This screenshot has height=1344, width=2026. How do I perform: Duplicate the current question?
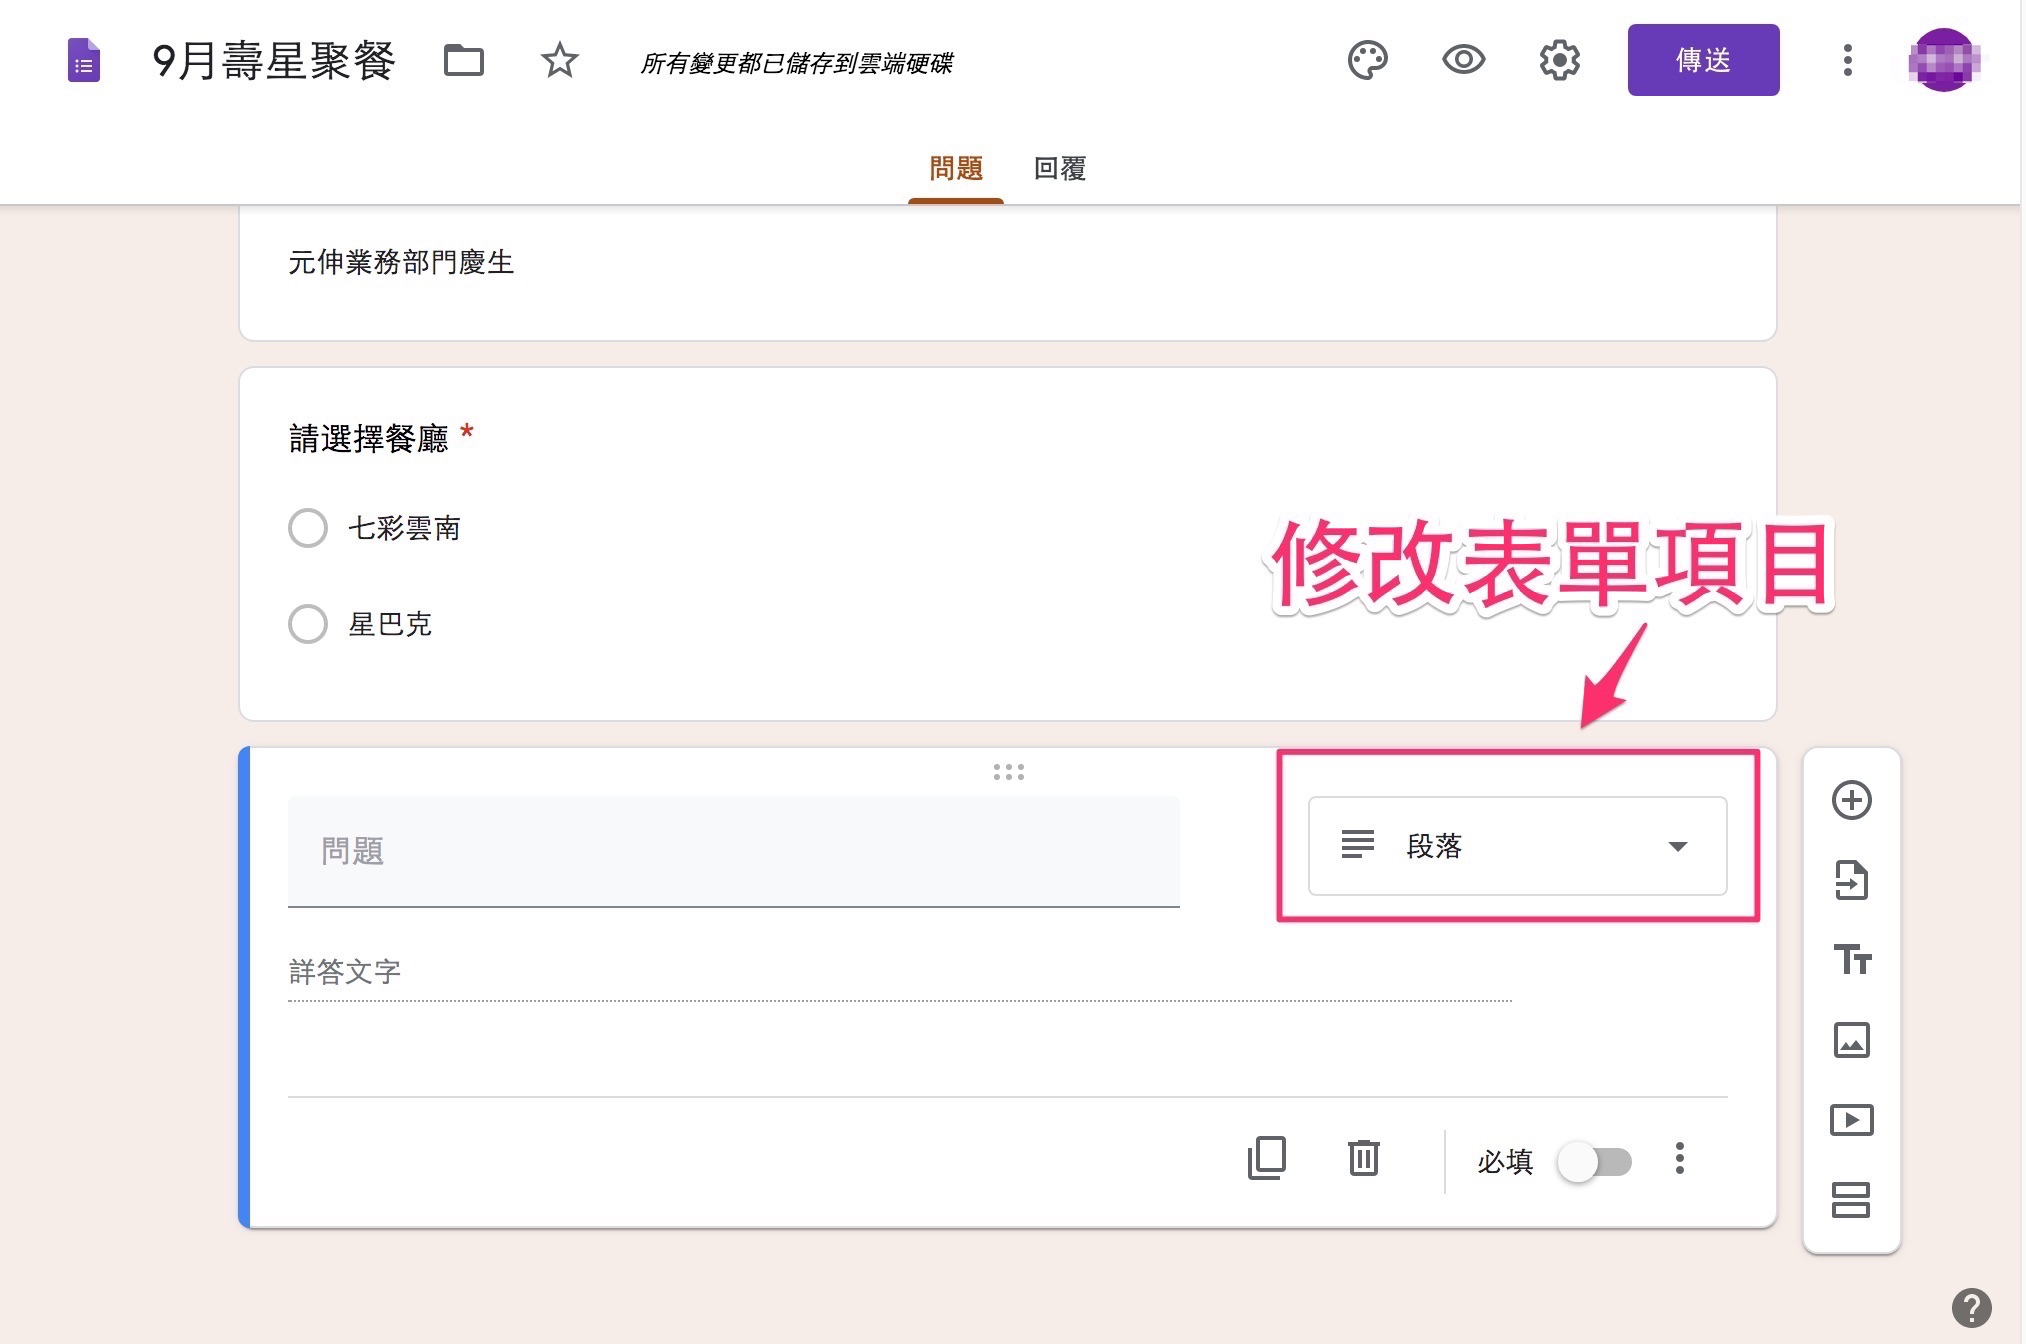pyautogui.click(x=1267, y=1159)
